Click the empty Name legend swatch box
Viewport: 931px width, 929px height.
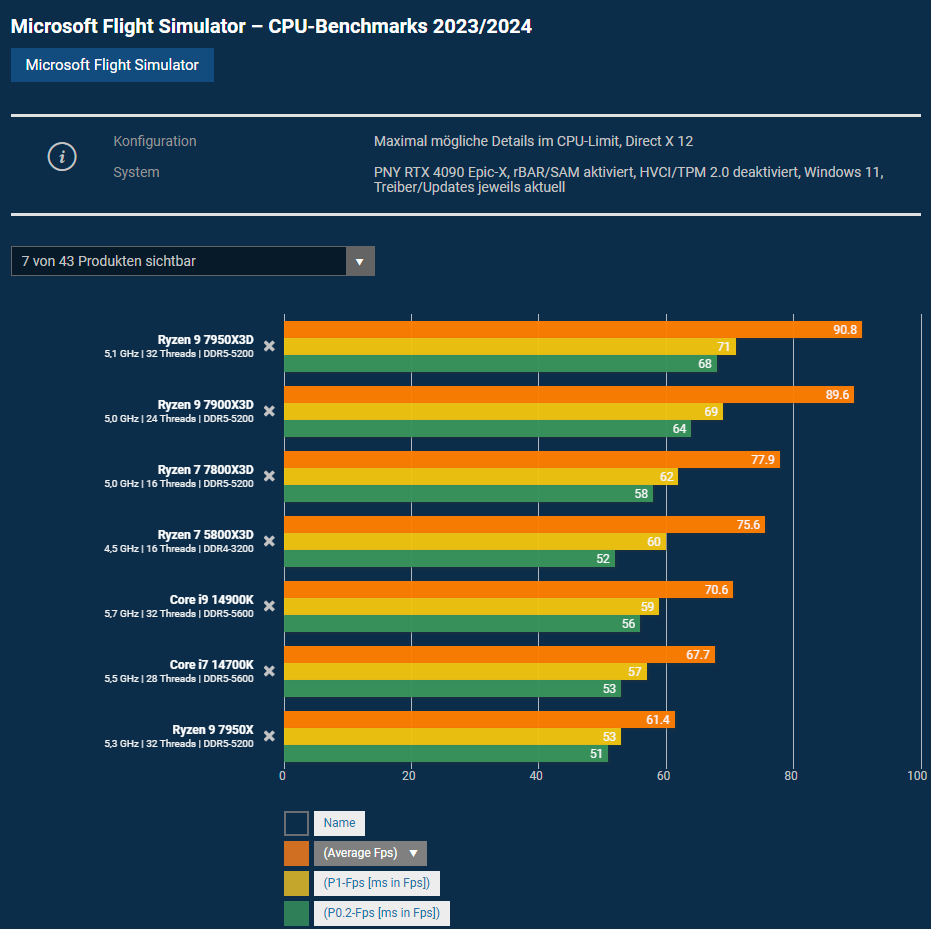pos(296,823)
